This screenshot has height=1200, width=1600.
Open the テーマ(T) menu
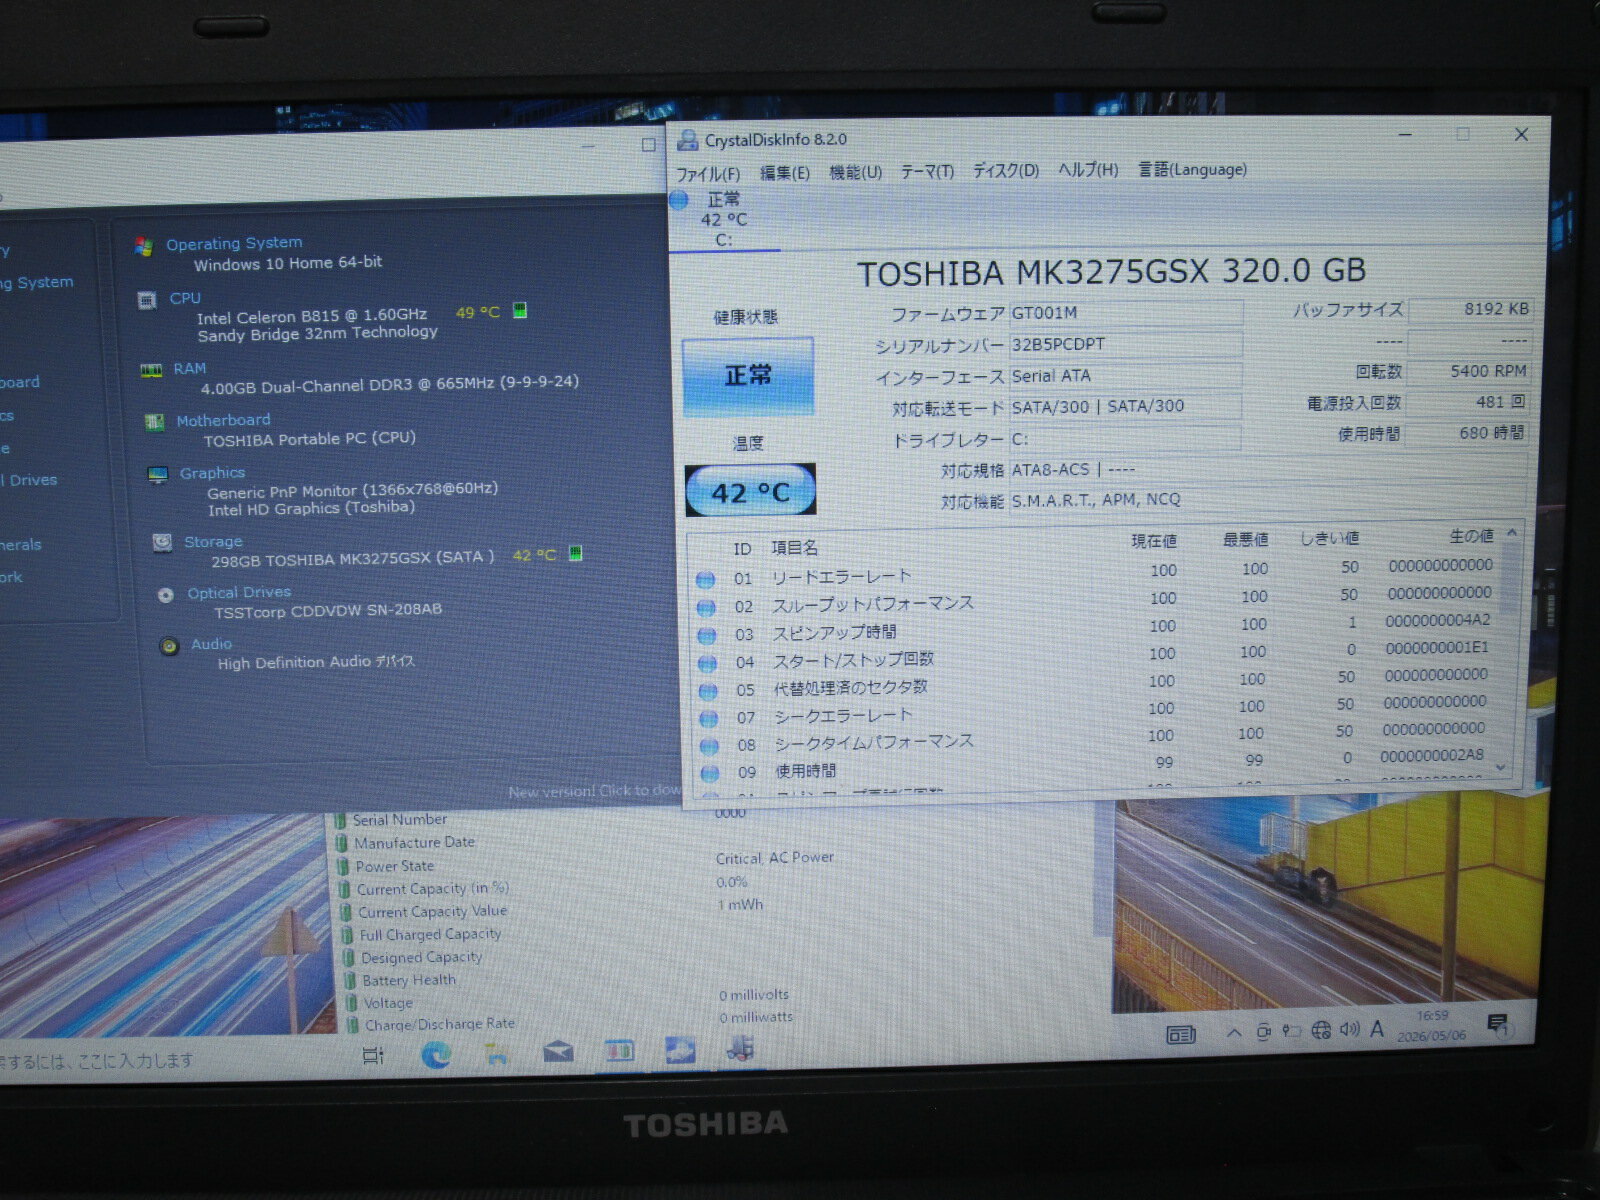pos(927,171)
